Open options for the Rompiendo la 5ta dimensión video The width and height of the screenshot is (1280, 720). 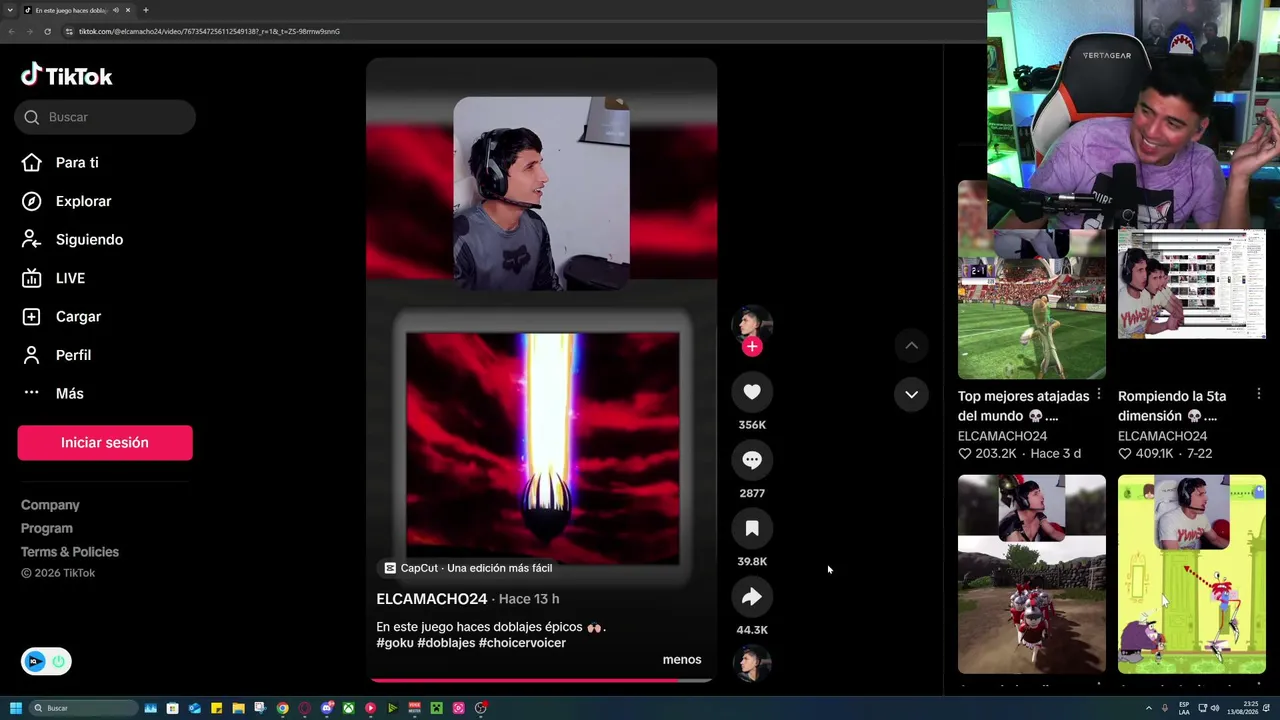[x=1258, y=395]
